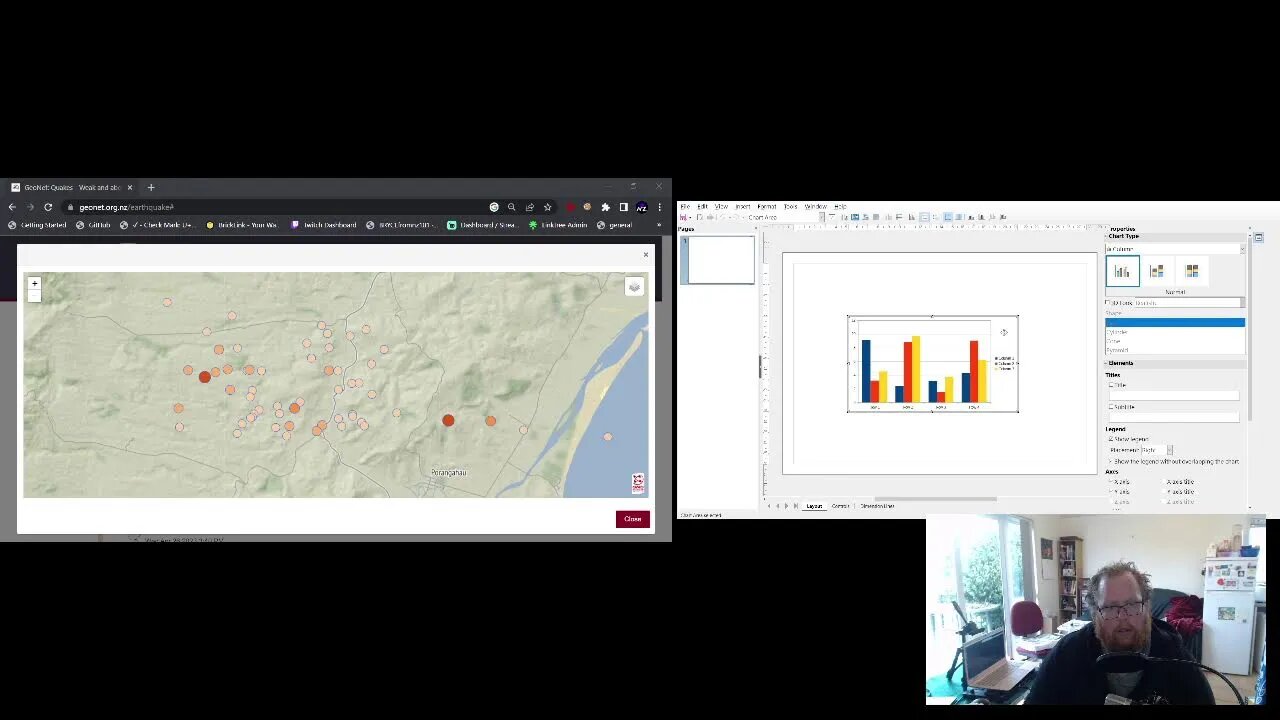Enable the Y axis title checkbox
The height and width of the screenshot is (720, 1280).
coord(1164,492)
